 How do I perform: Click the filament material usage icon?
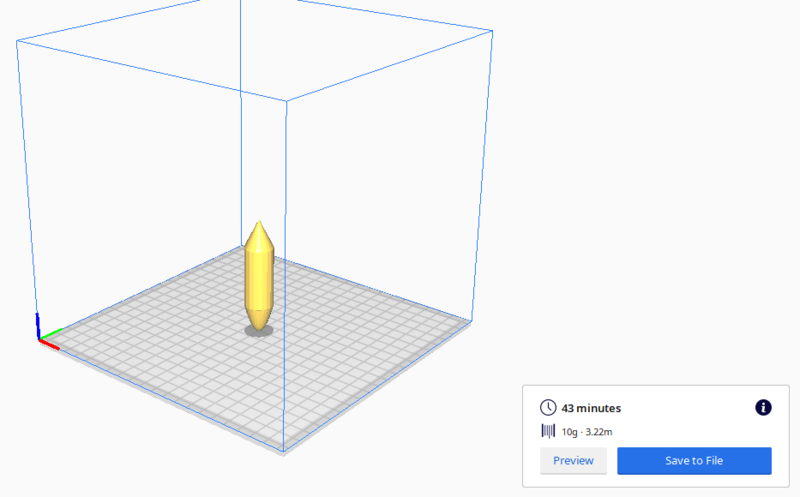coord(548,431)
